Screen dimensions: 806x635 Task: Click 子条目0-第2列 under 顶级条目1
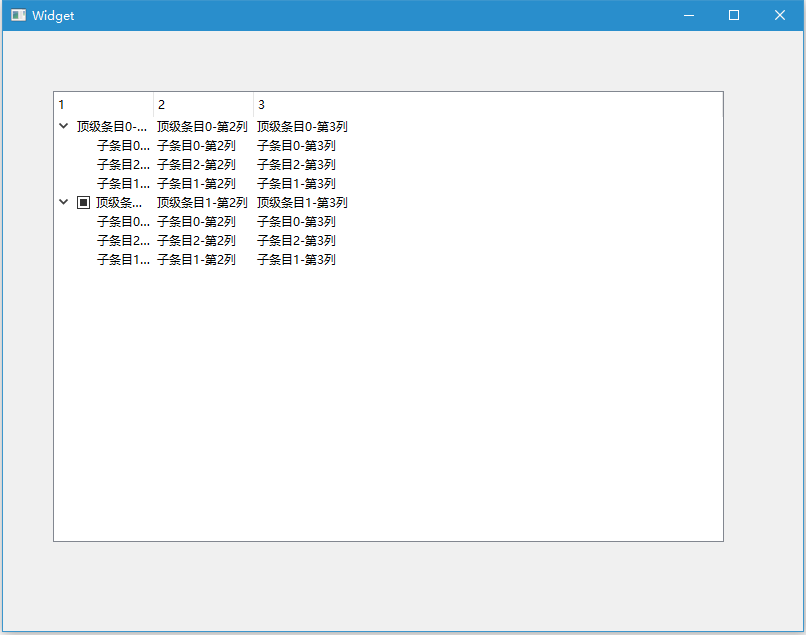(x=196, y=222)
